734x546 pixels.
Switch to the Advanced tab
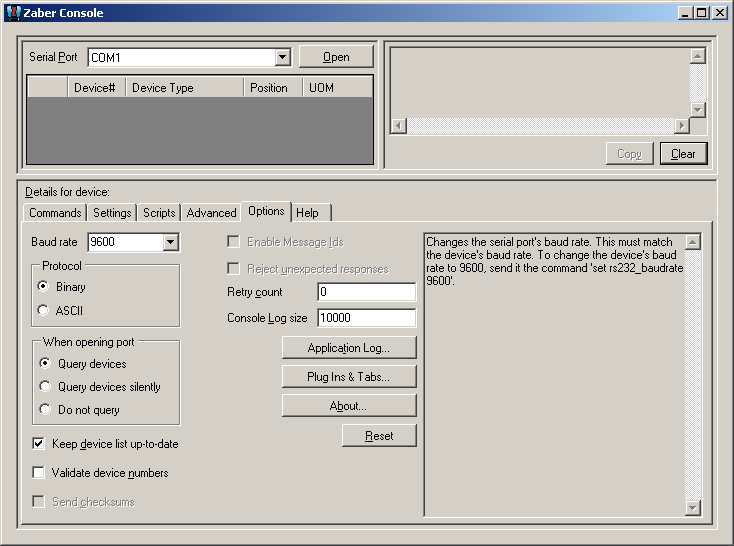click(212, 213)
